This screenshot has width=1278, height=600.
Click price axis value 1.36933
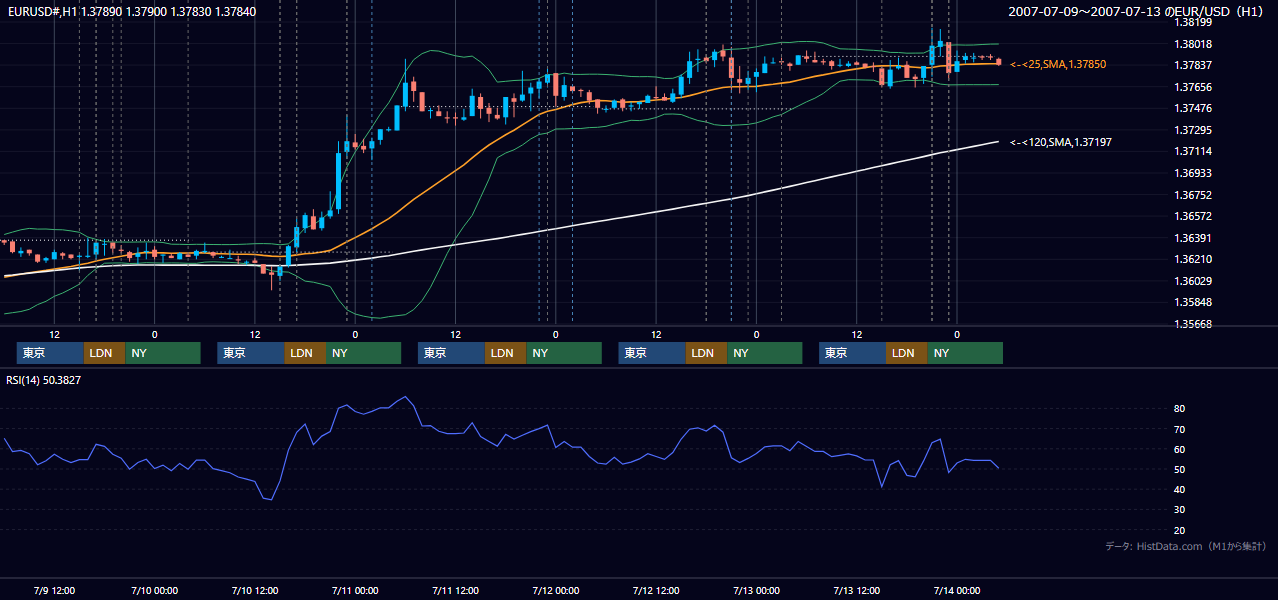click(x=1193, y=173)
